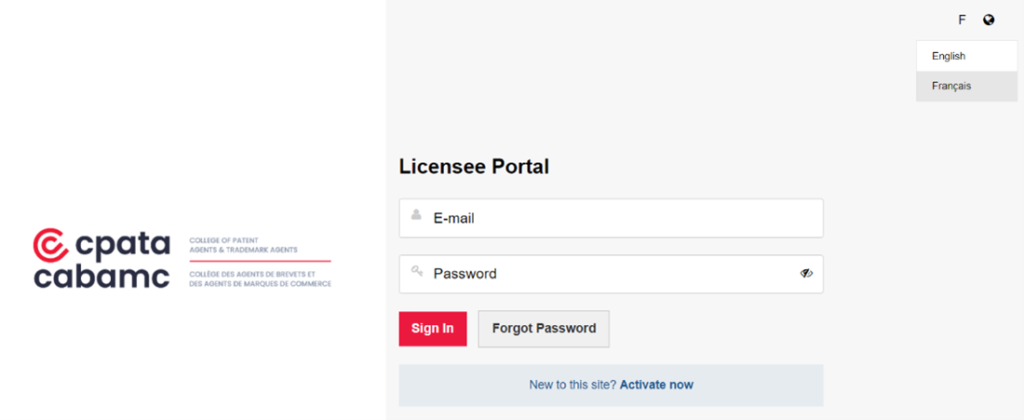Select the Collège des Agents de Brevets tagline

[x=260, y=279]
